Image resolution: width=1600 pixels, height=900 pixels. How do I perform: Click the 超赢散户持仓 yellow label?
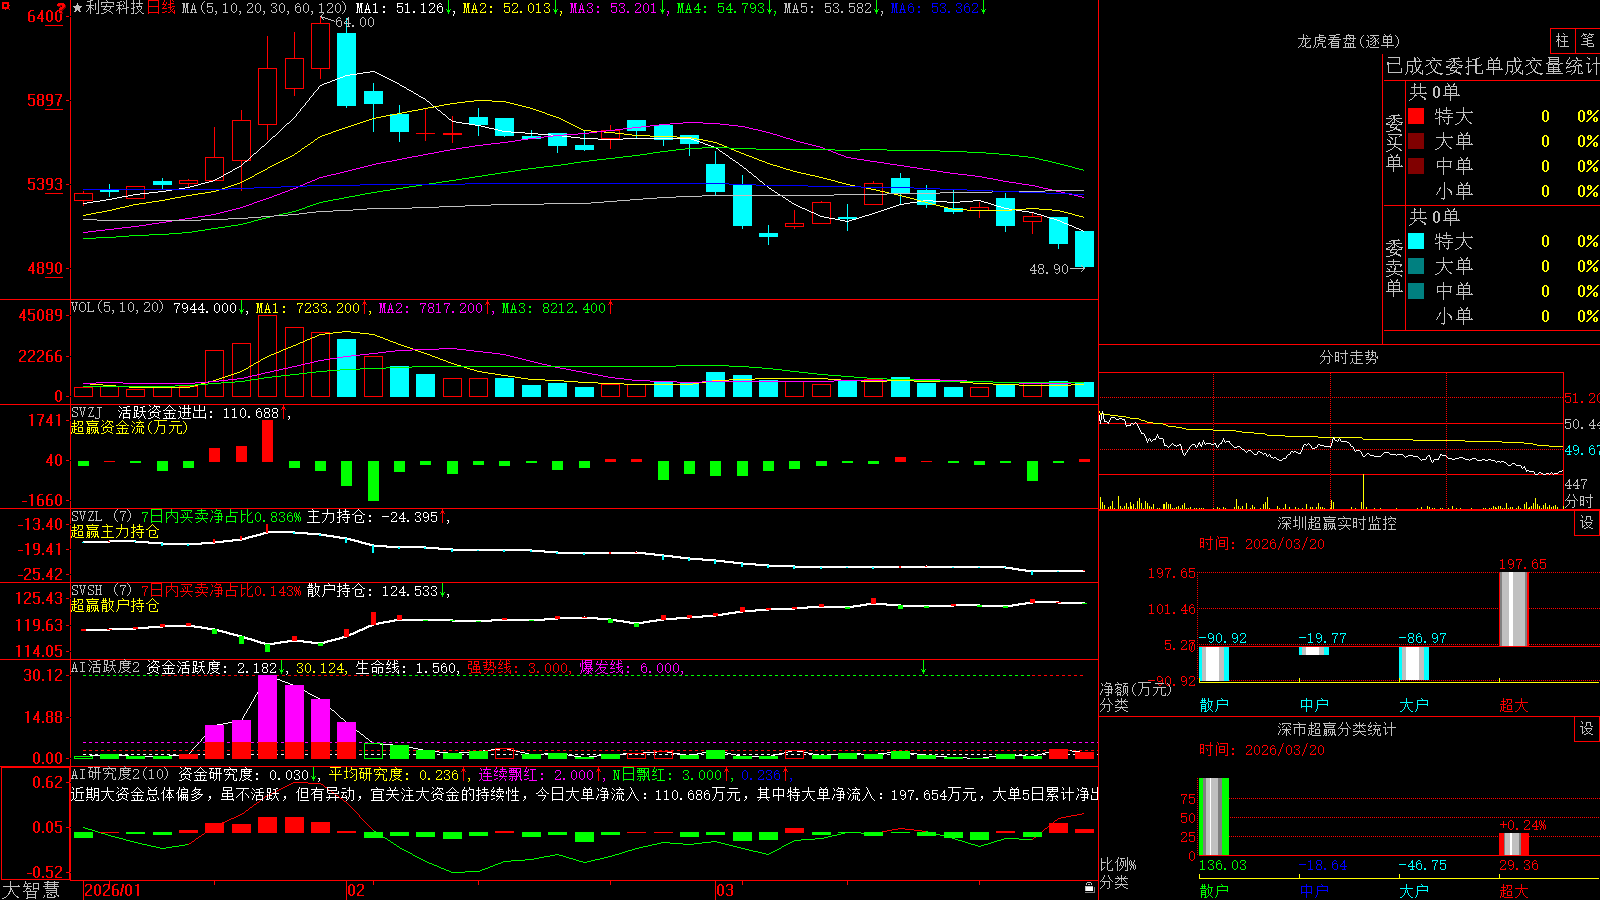point(115,605)
